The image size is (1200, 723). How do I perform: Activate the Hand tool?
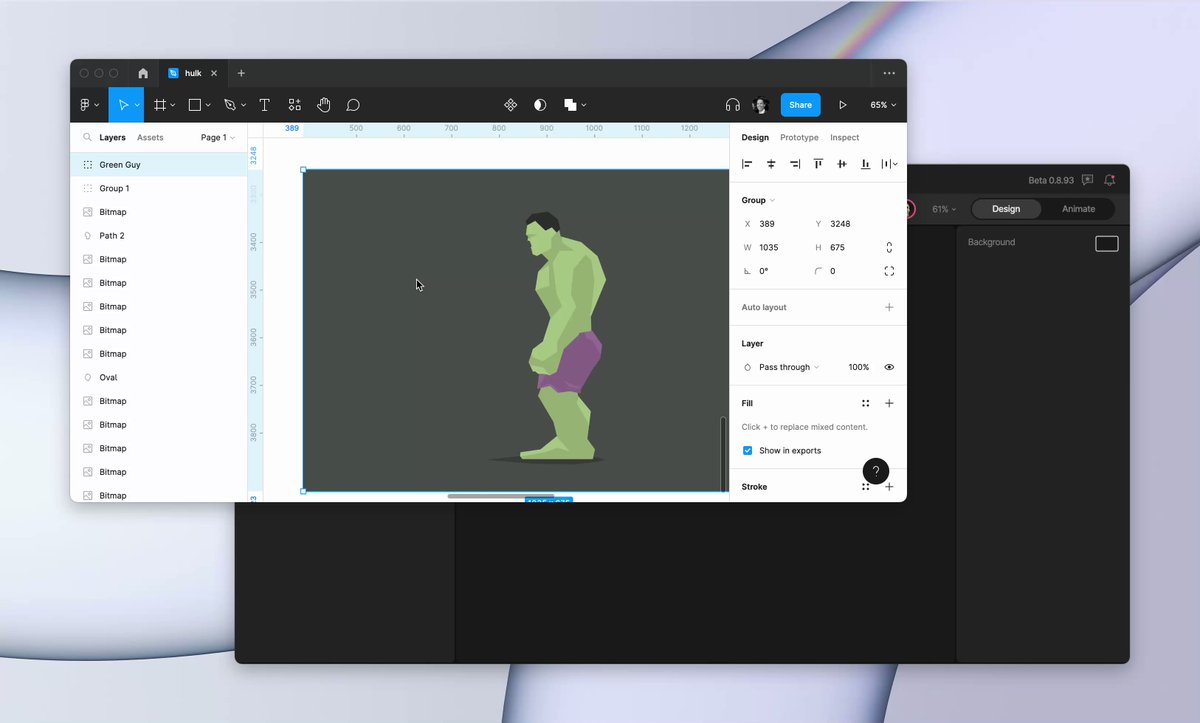click(x=323, y=104)
